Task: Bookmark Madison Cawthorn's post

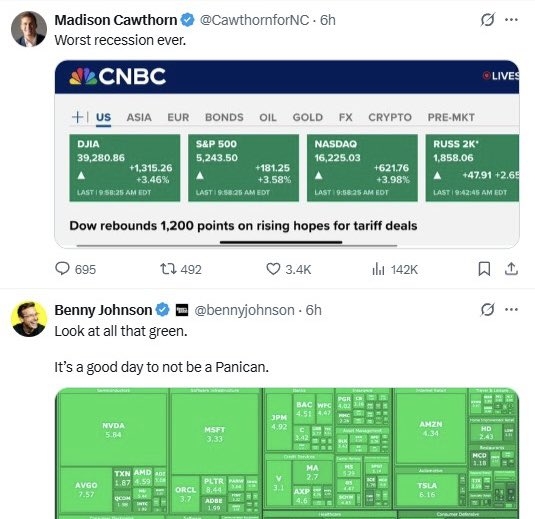Action: click(484, 269)
